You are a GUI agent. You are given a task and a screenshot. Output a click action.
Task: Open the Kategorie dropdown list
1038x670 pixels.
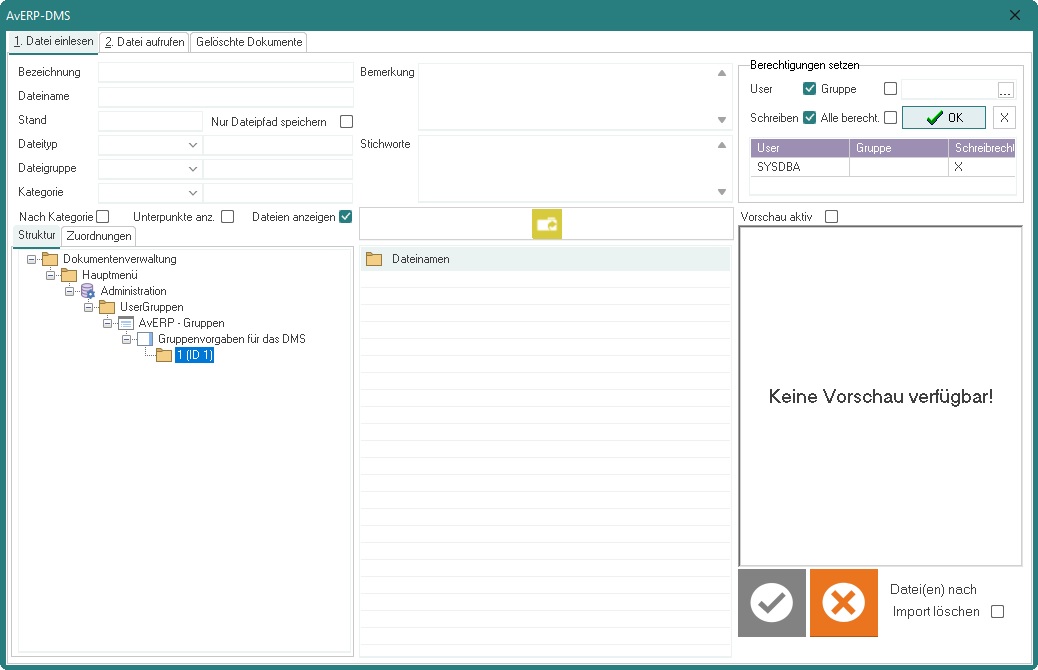[x=193, y=192]
